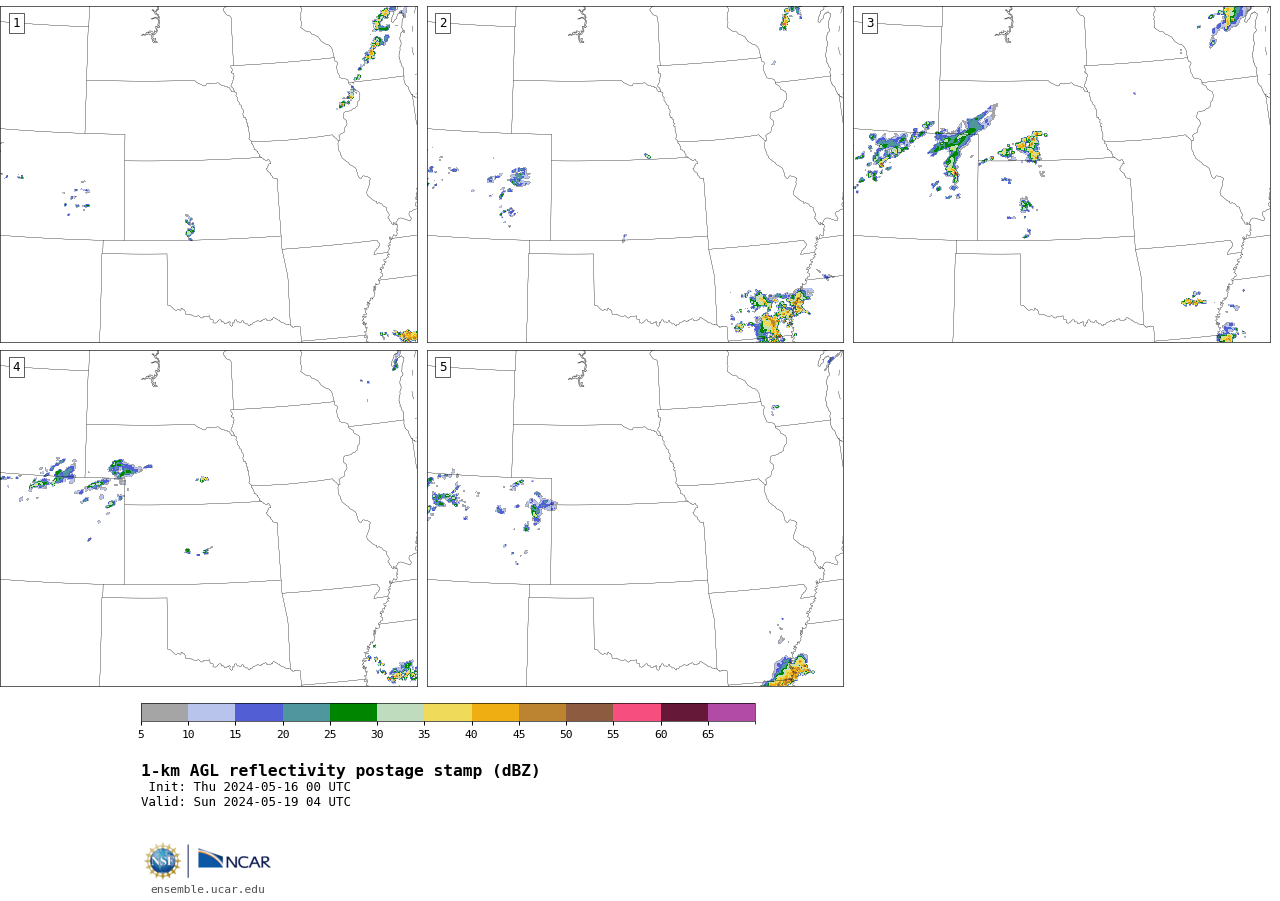Click the number 5 panel label

click(443, 367)
